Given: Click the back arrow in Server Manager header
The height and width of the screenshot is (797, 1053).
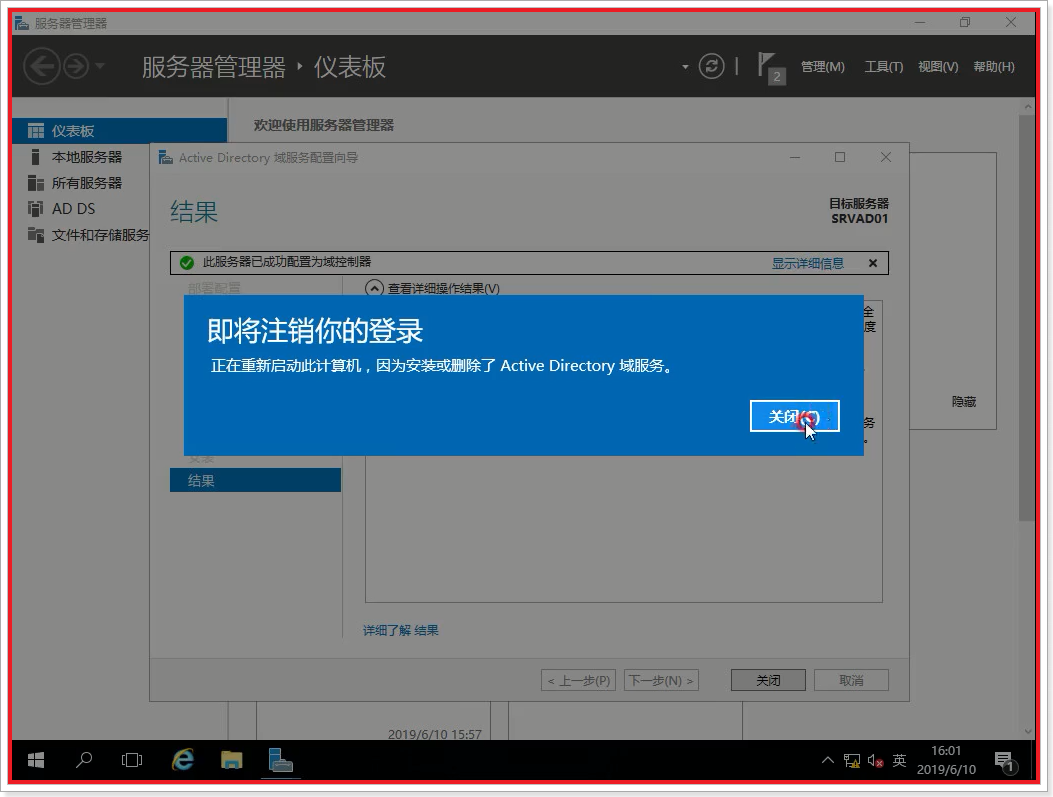Looking at the screenshot, I should click(x=42, y=66).
